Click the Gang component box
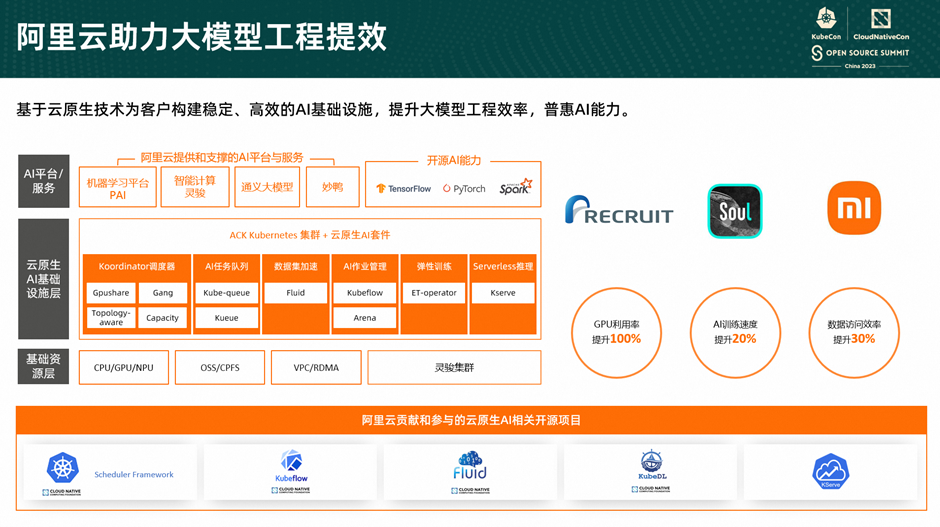 tap(162, 293)
